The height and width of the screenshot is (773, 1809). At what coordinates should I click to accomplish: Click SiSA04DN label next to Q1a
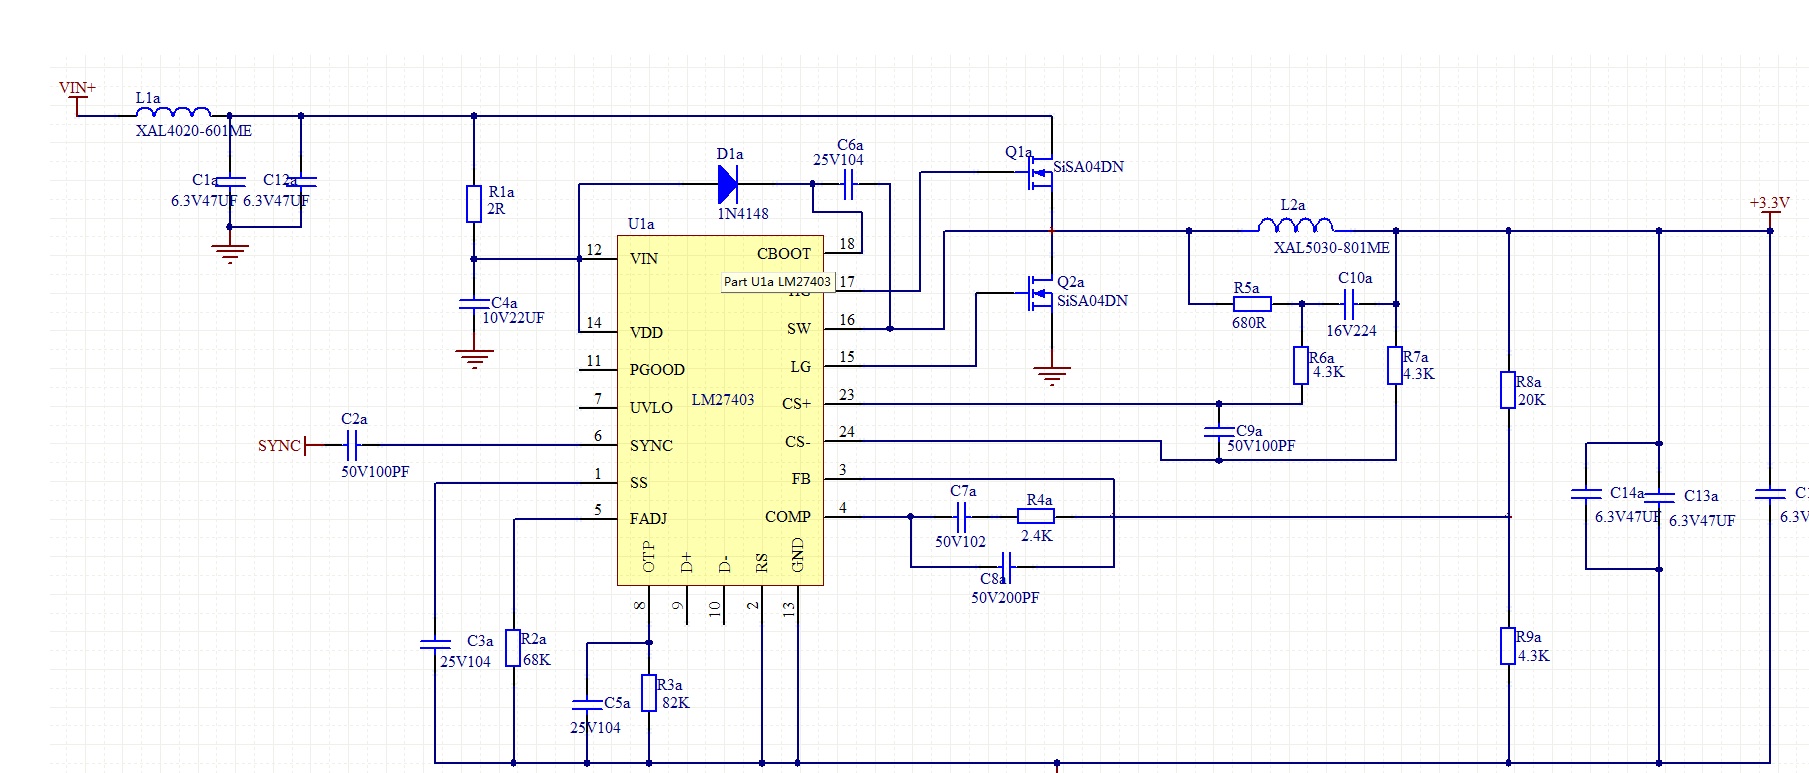pos(1088,167)
